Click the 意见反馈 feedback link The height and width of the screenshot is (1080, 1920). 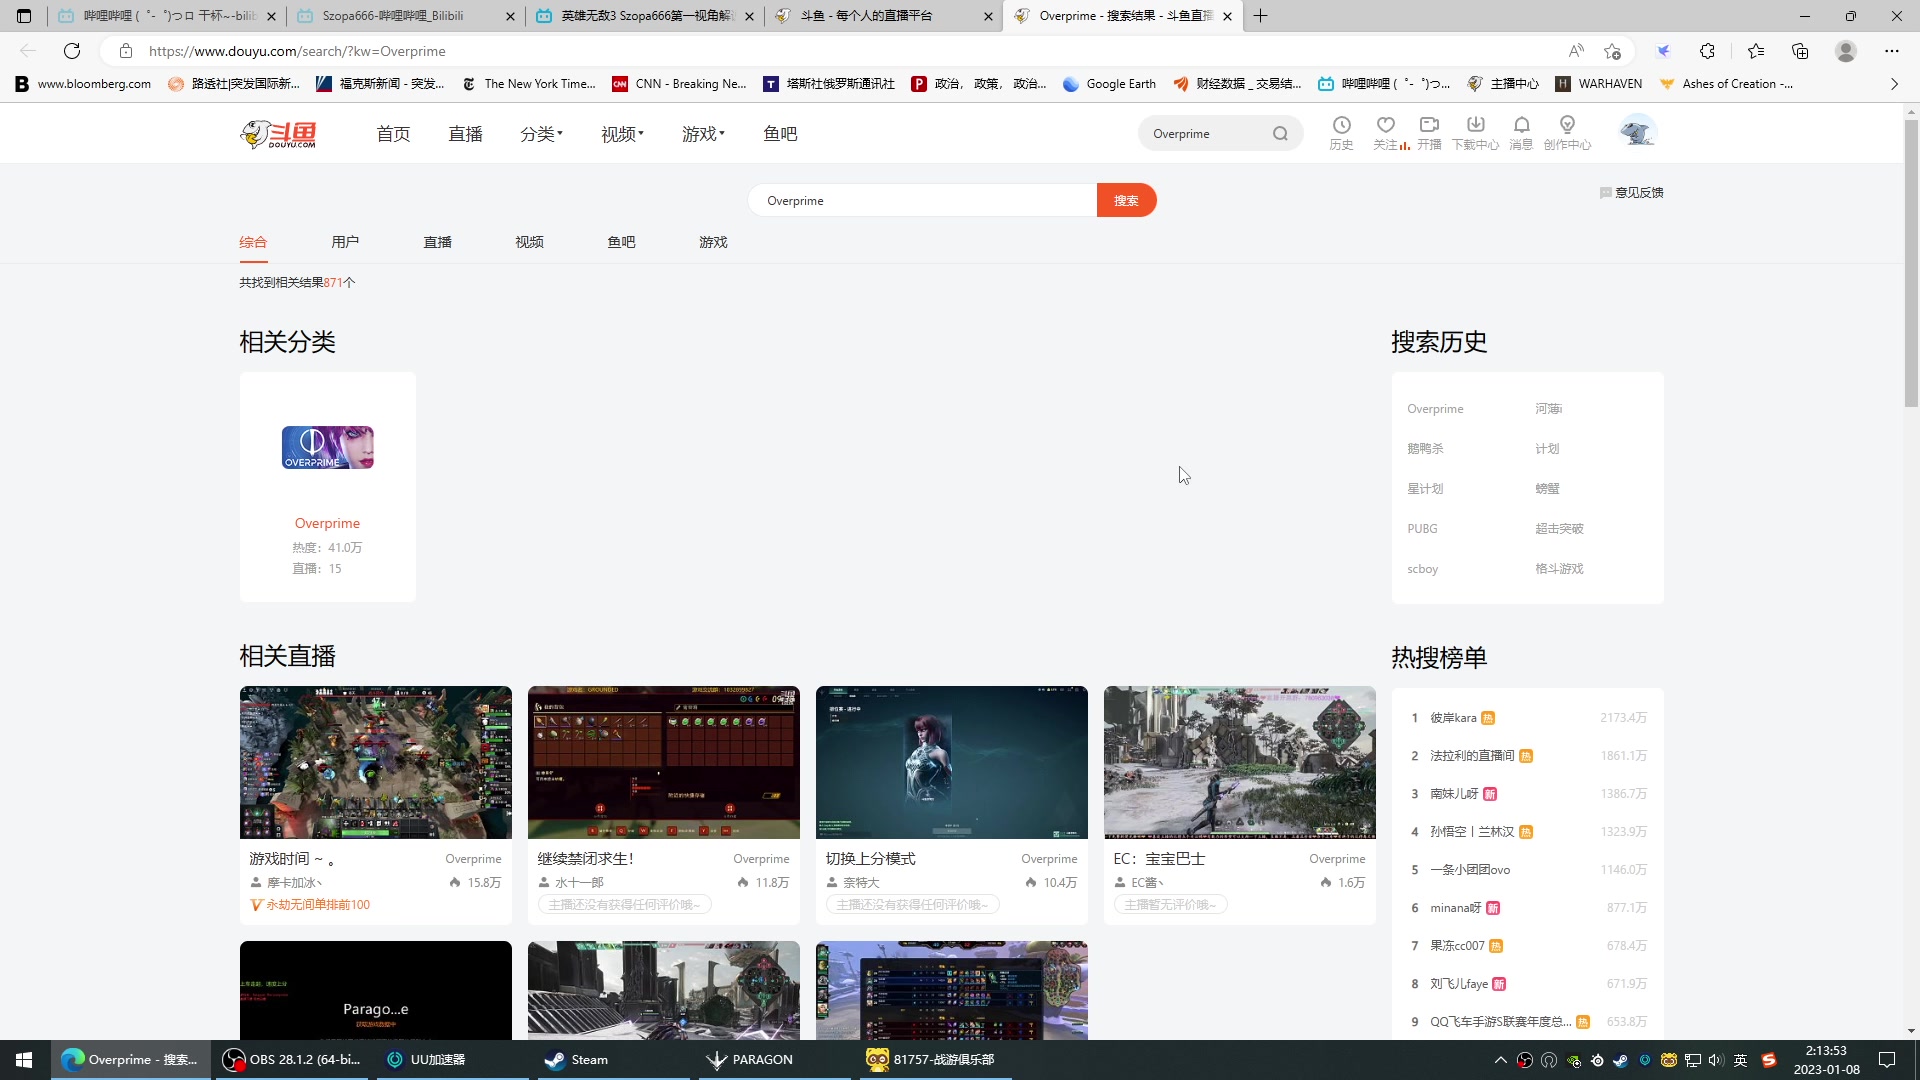click(x=1631, y=193)
